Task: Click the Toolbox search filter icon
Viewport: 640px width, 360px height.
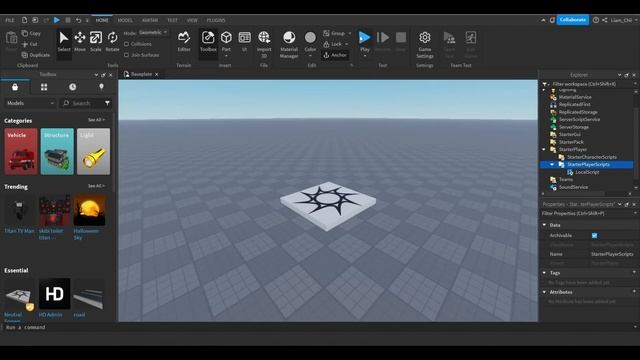Action: pos(107,103)
